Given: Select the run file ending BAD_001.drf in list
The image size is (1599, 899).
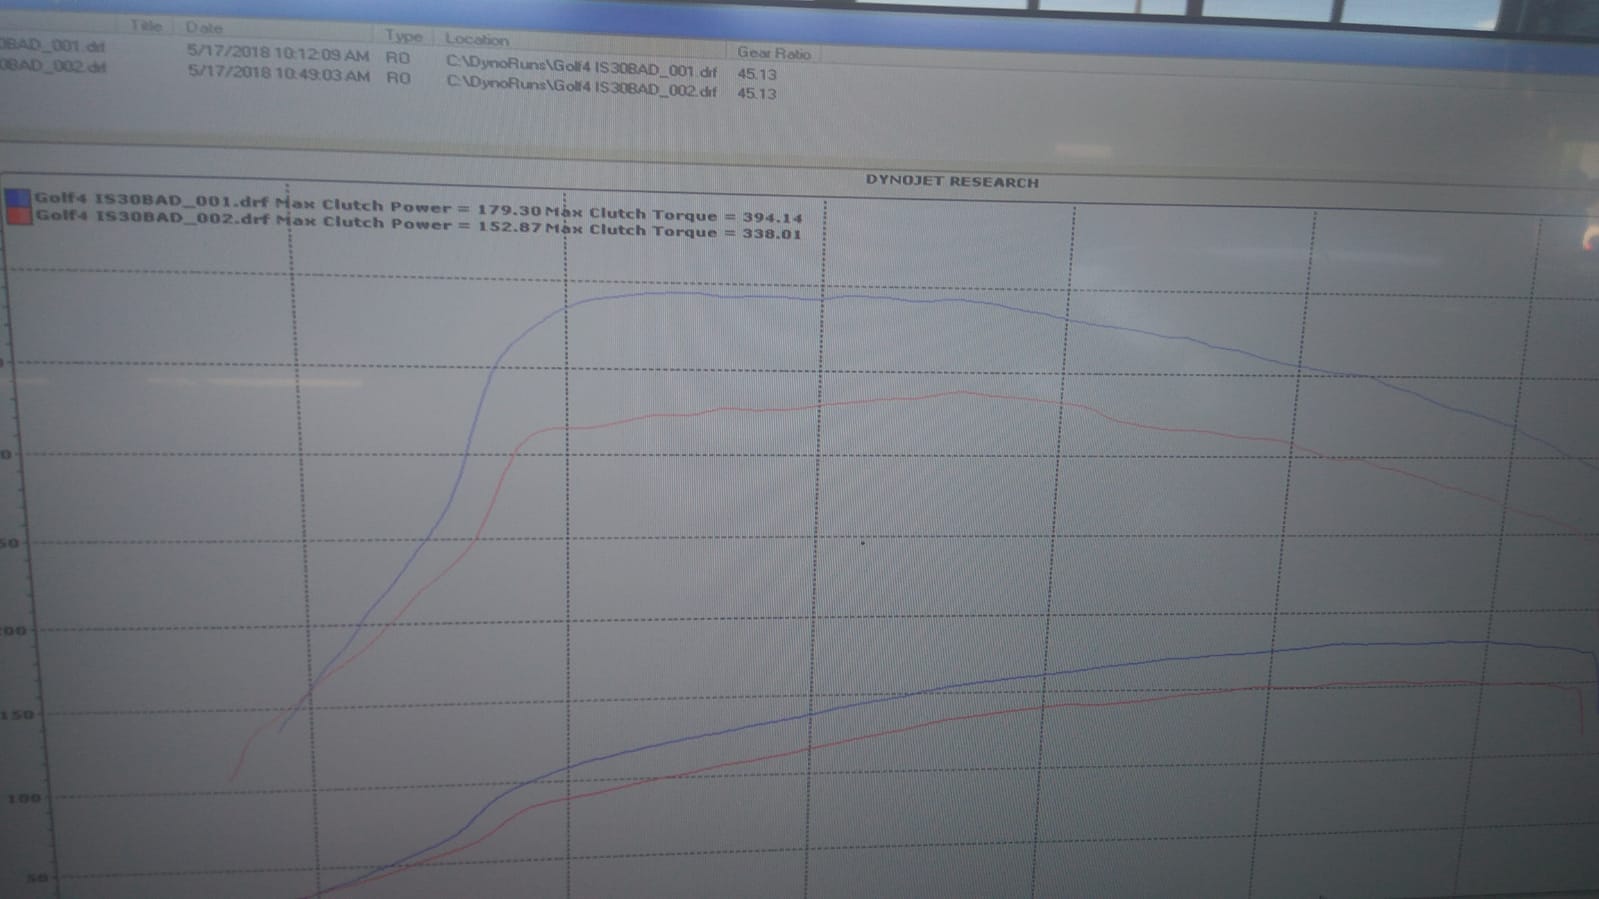Looking at the screenshot, I should [52, 45].
